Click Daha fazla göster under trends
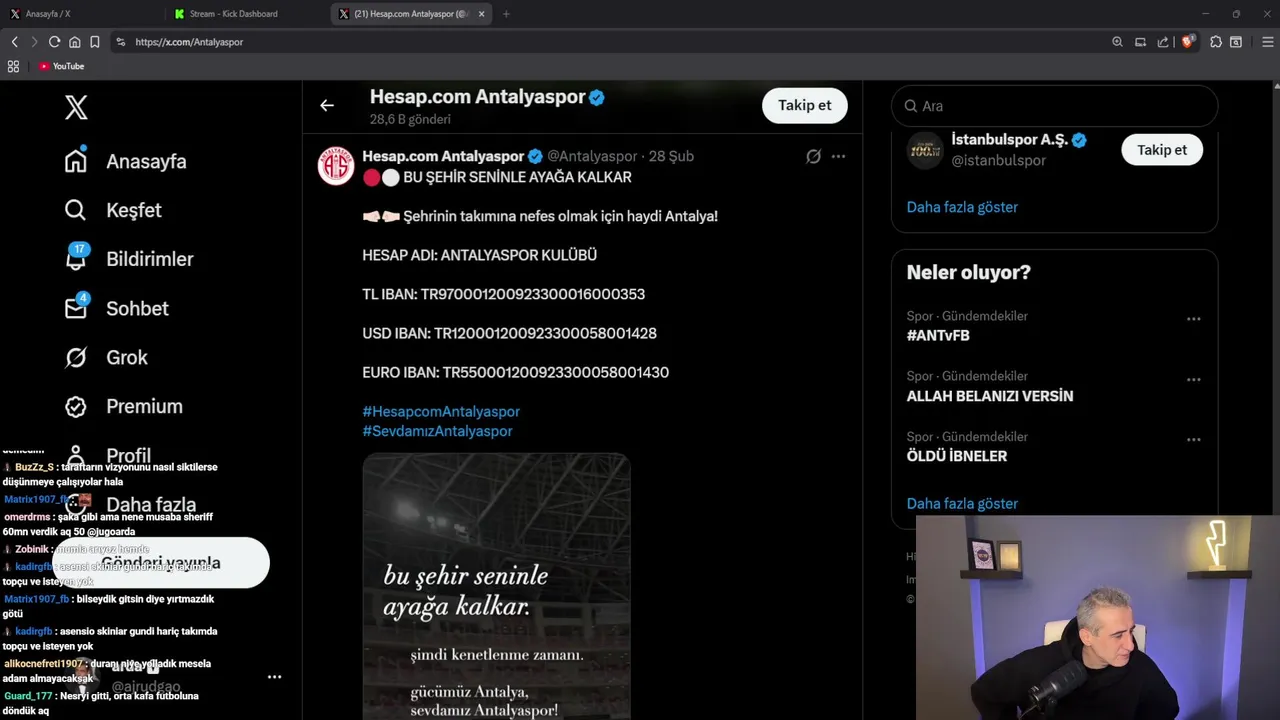 (x=962, y=503)
